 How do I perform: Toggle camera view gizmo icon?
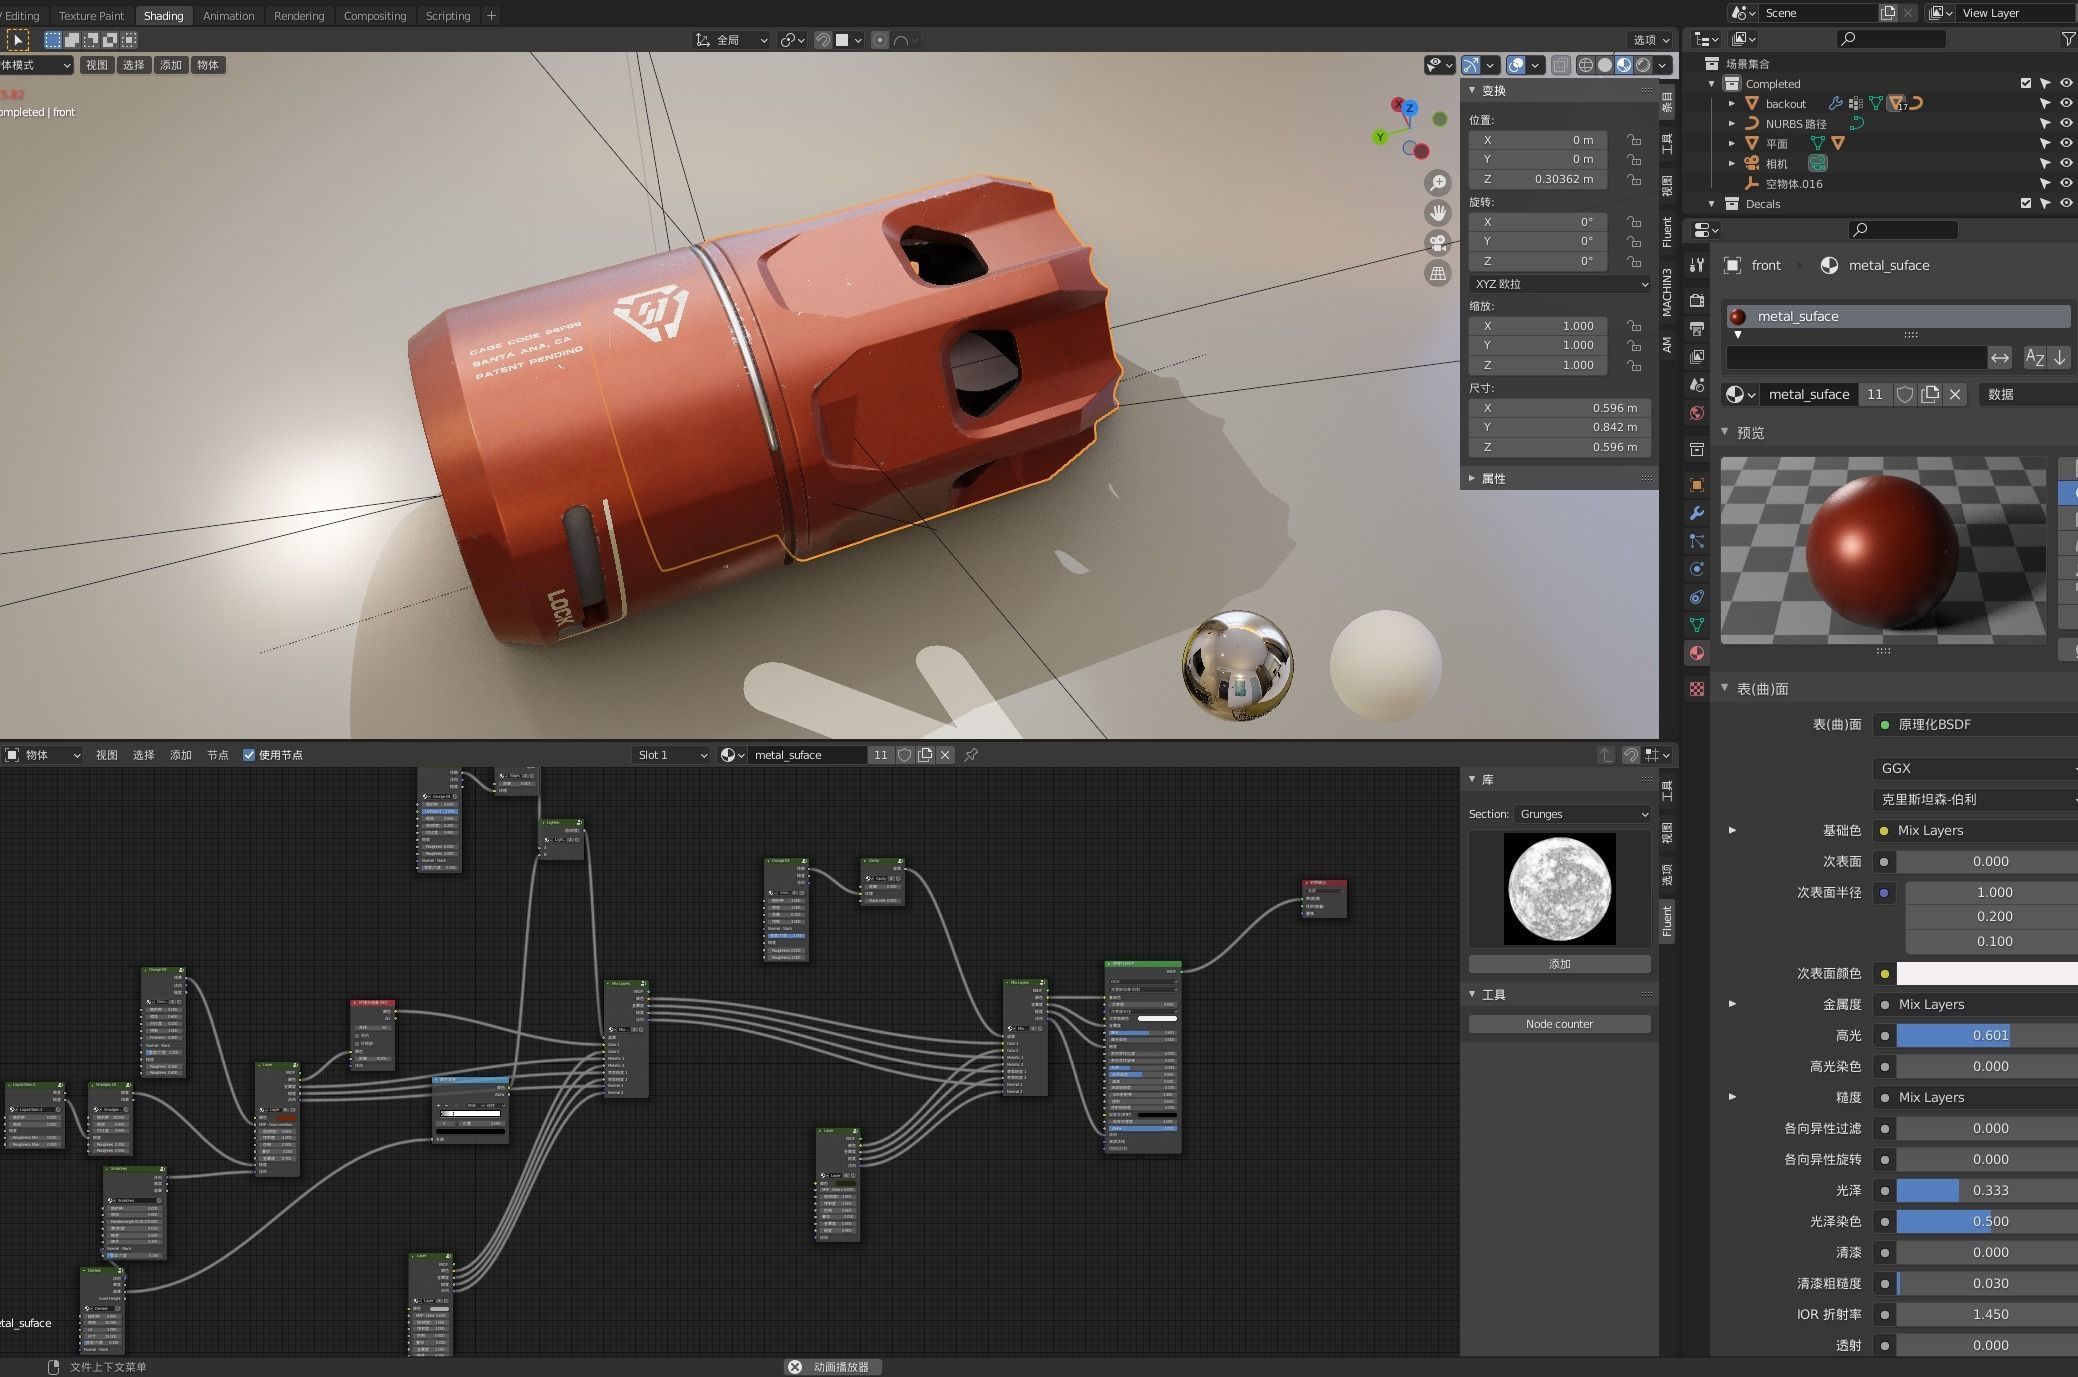(x=1438, y=243)
